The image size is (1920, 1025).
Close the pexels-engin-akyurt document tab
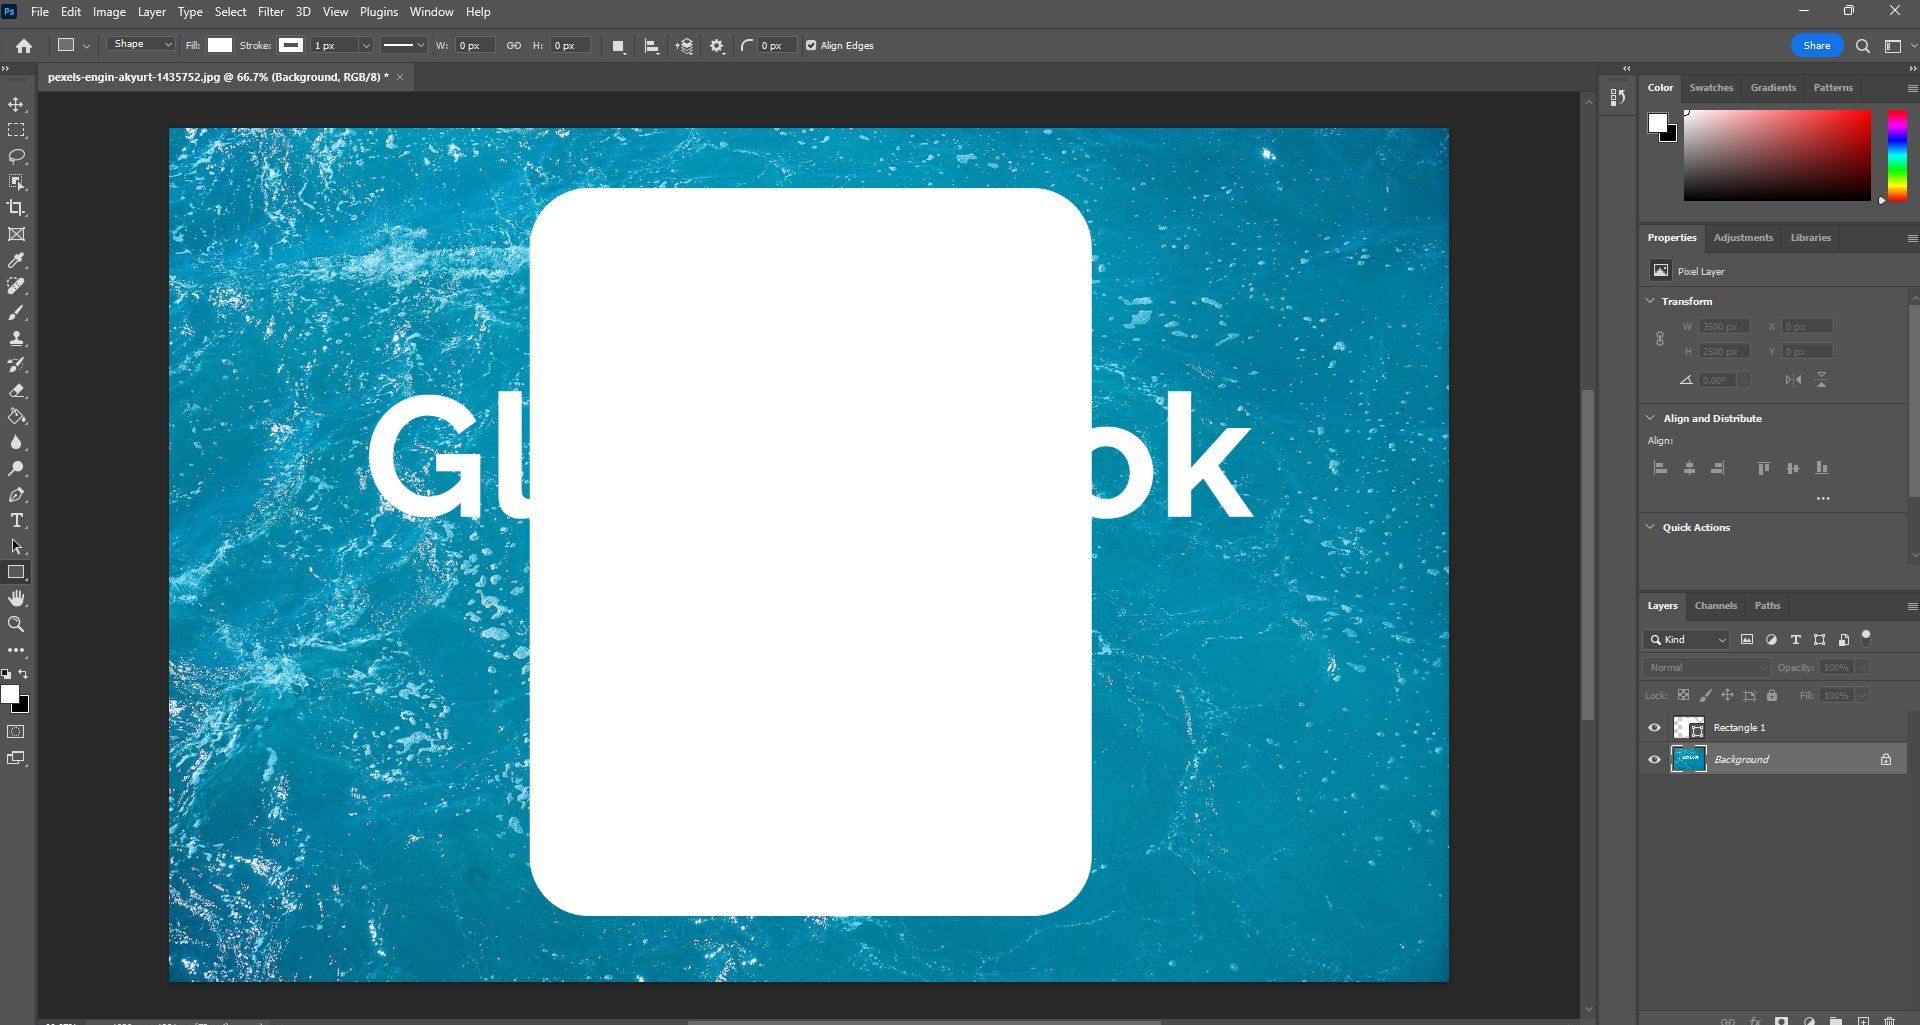click(400, 77)
